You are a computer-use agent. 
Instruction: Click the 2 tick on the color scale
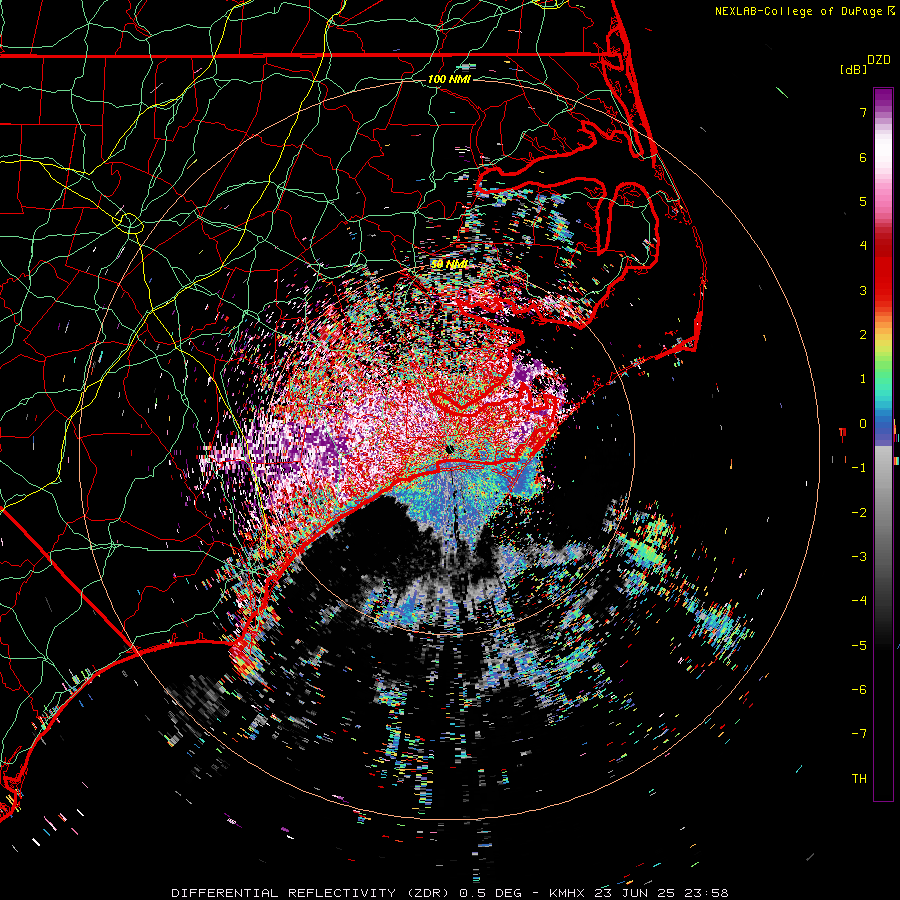tap(863, 335)
